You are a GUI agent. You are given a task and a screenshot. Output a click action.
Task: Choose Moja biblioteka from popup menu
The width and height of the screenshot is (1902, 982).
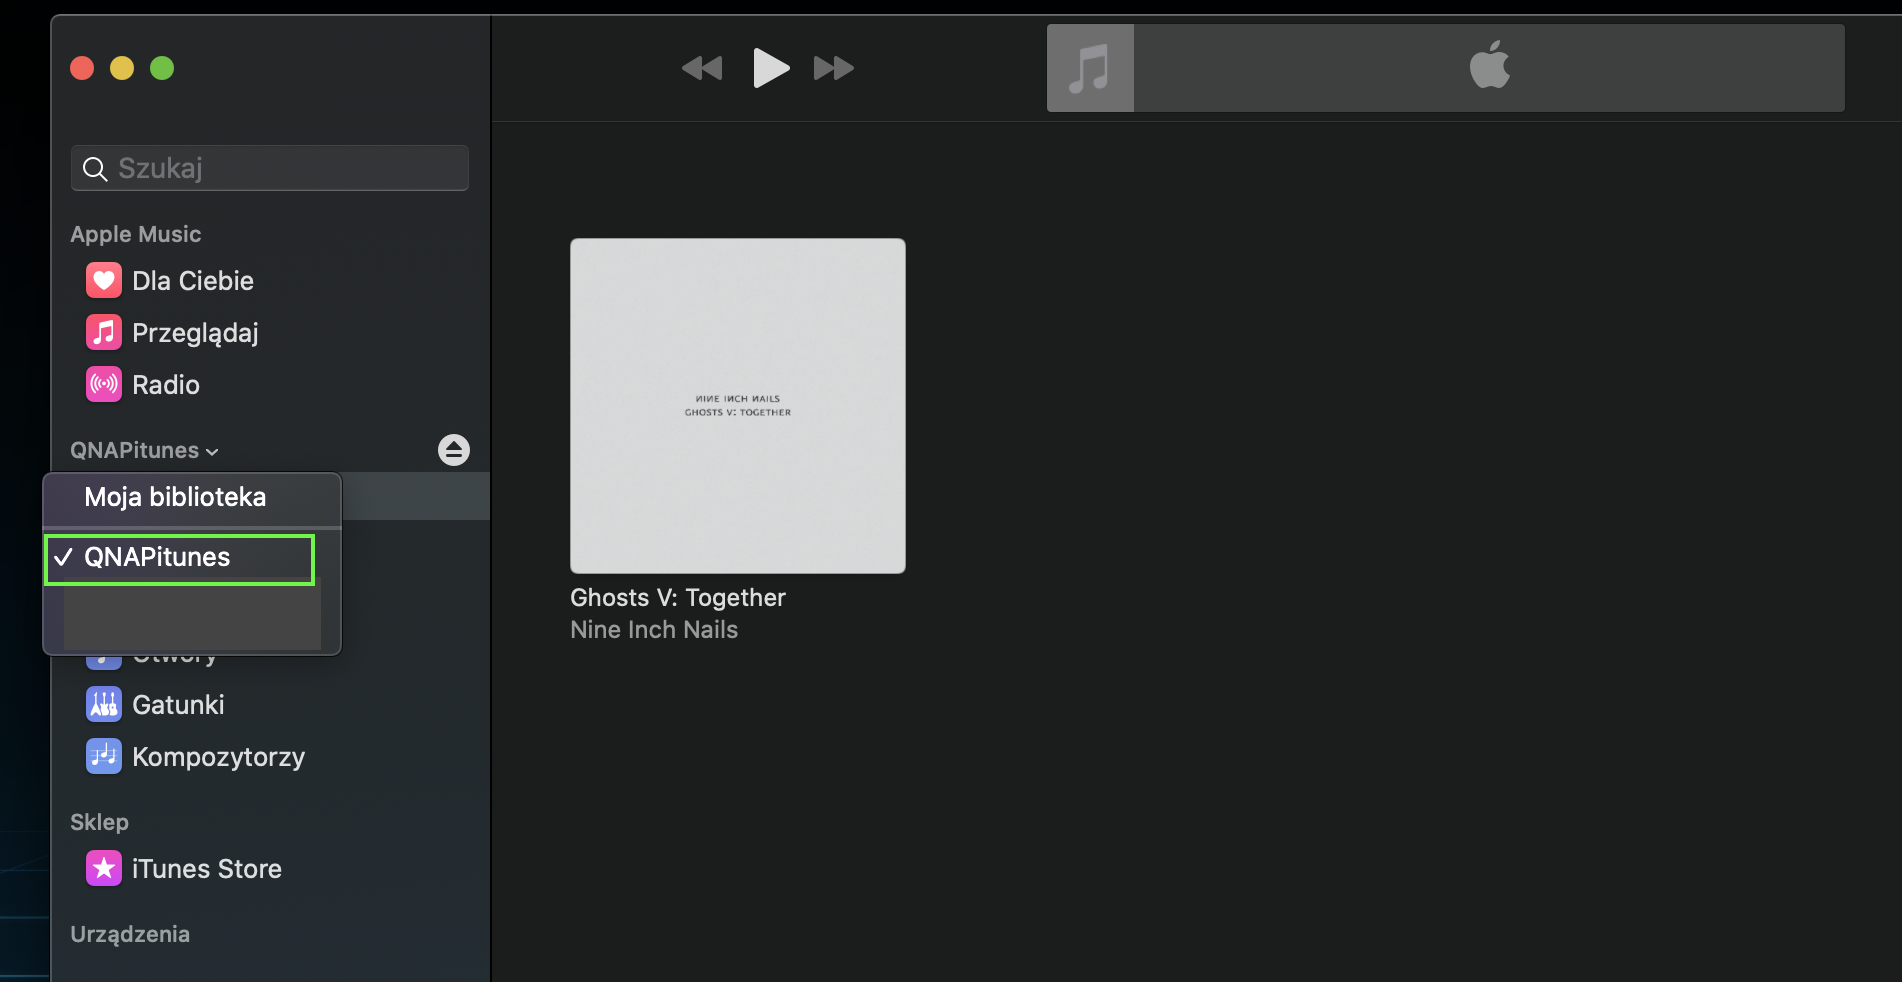(x=192, y=497)
